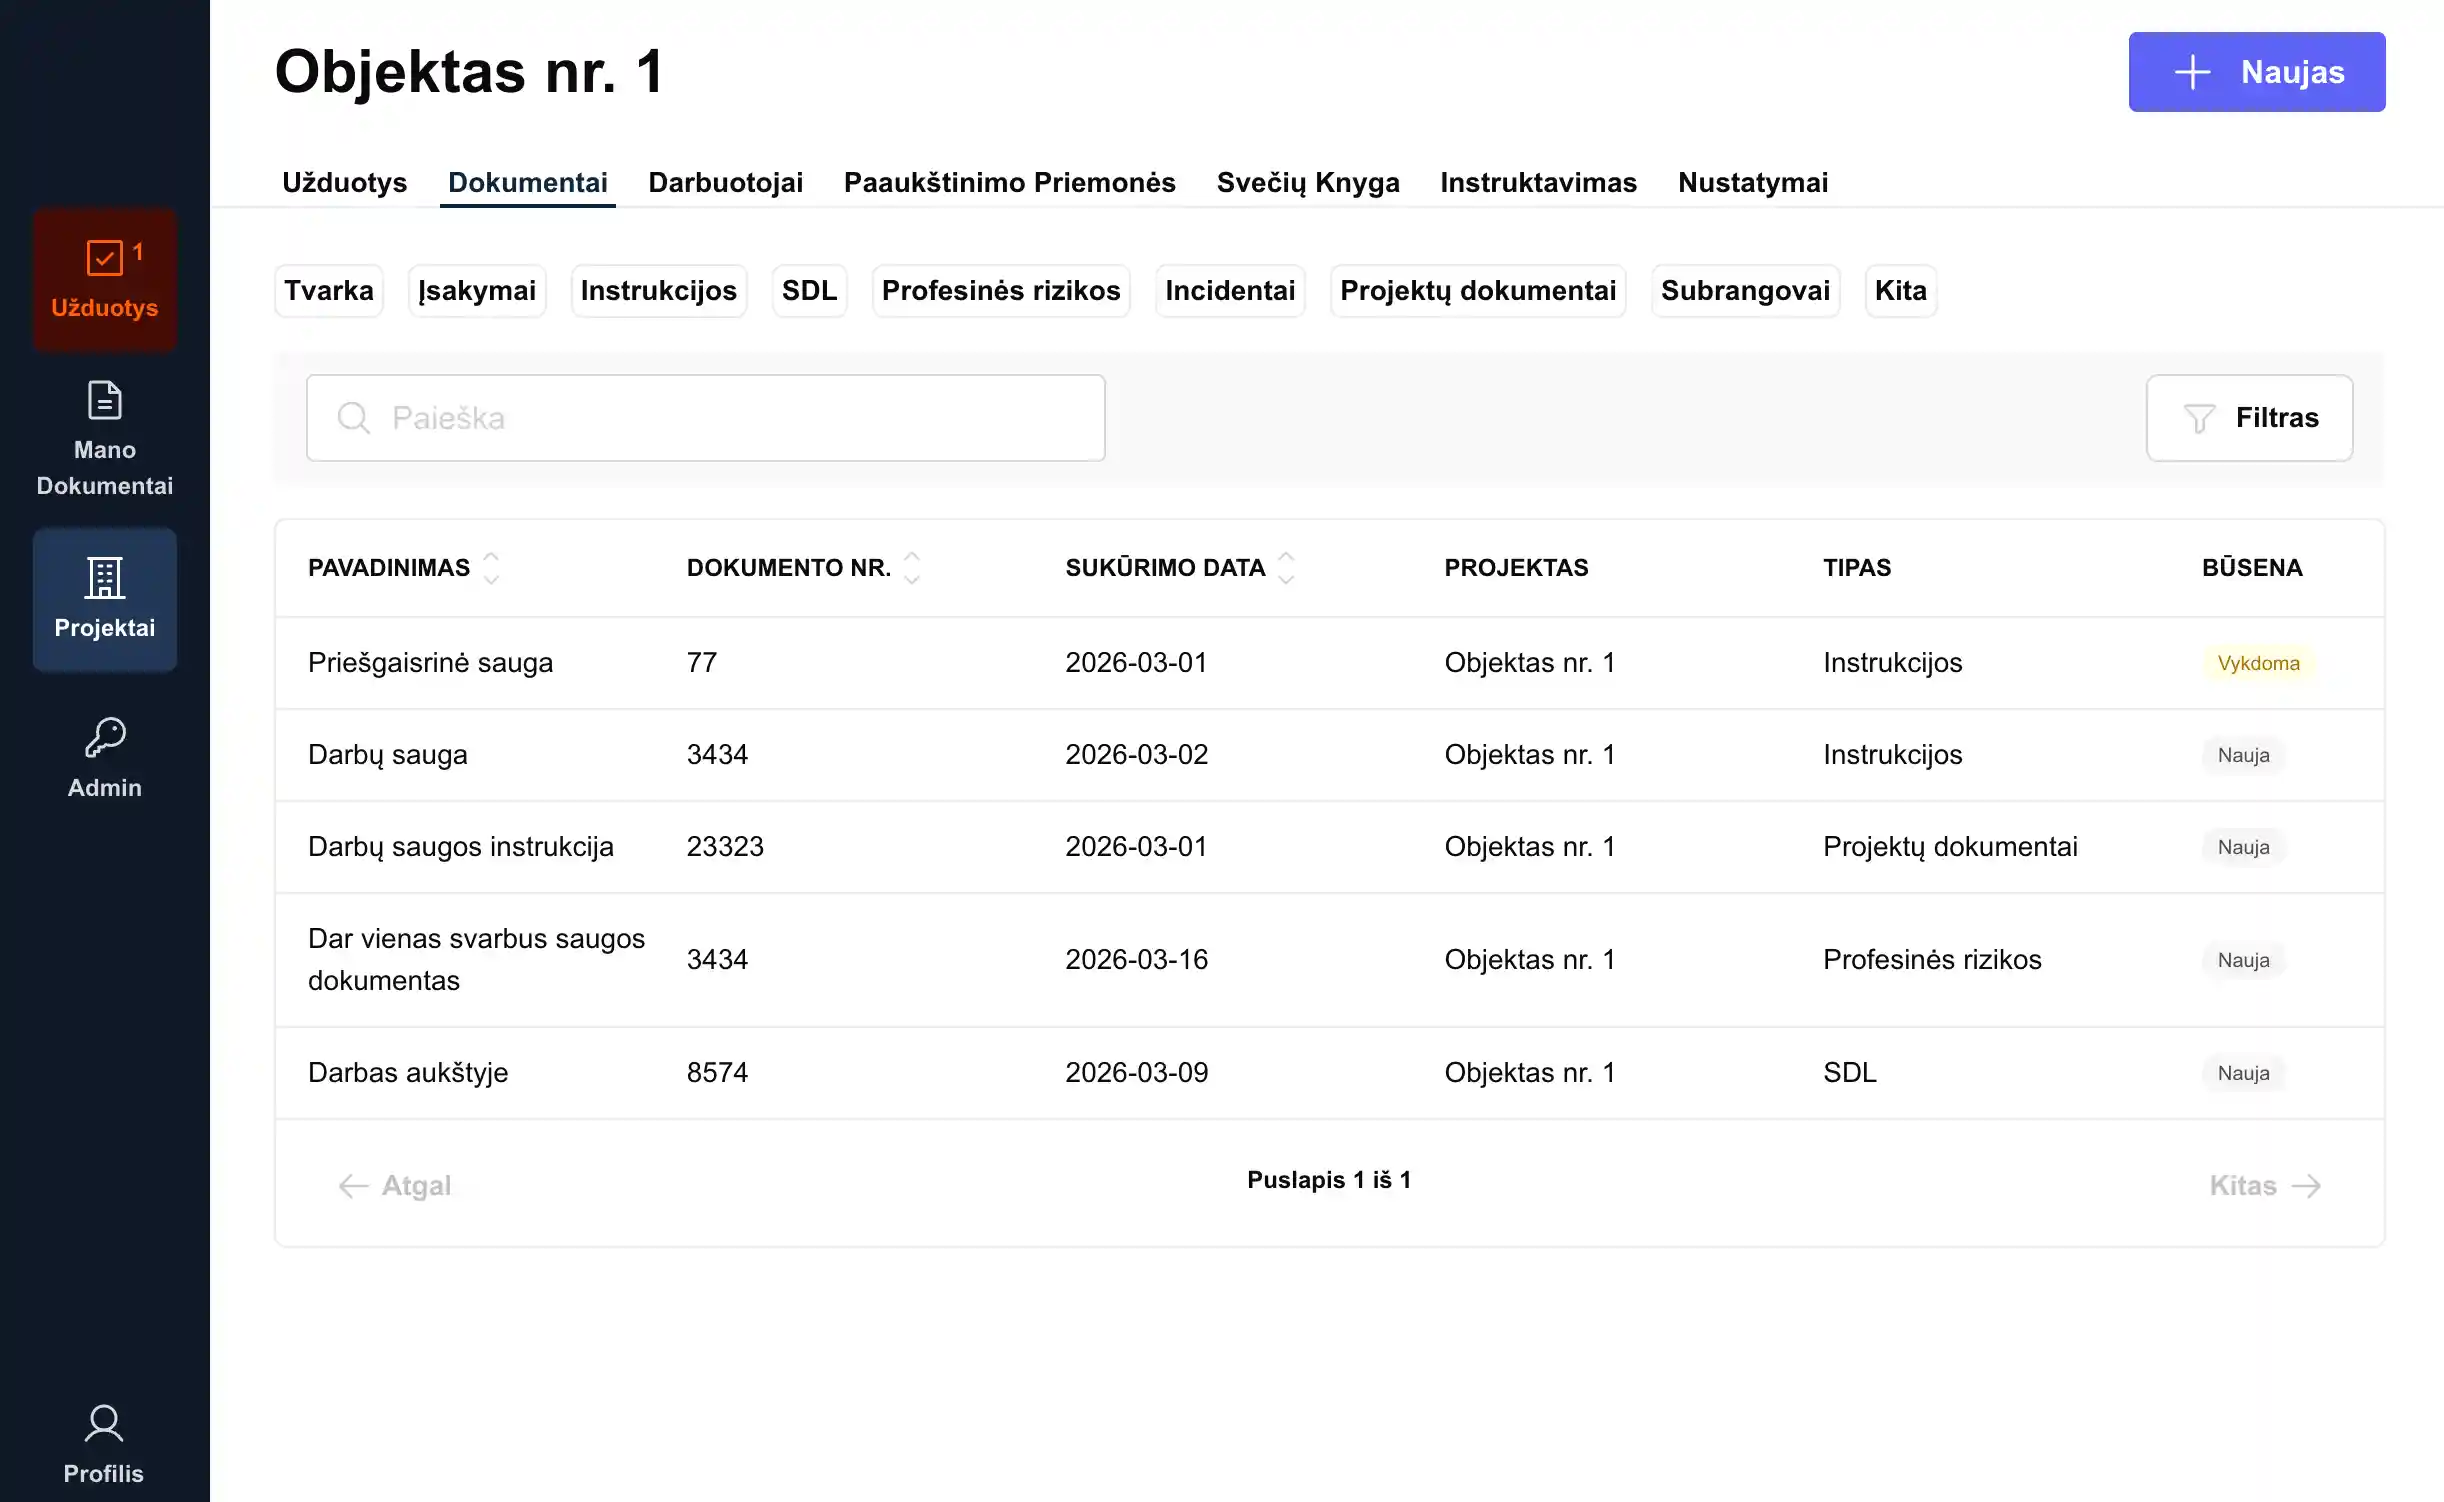Open Profilis user icon

(x=104, y=1423)
